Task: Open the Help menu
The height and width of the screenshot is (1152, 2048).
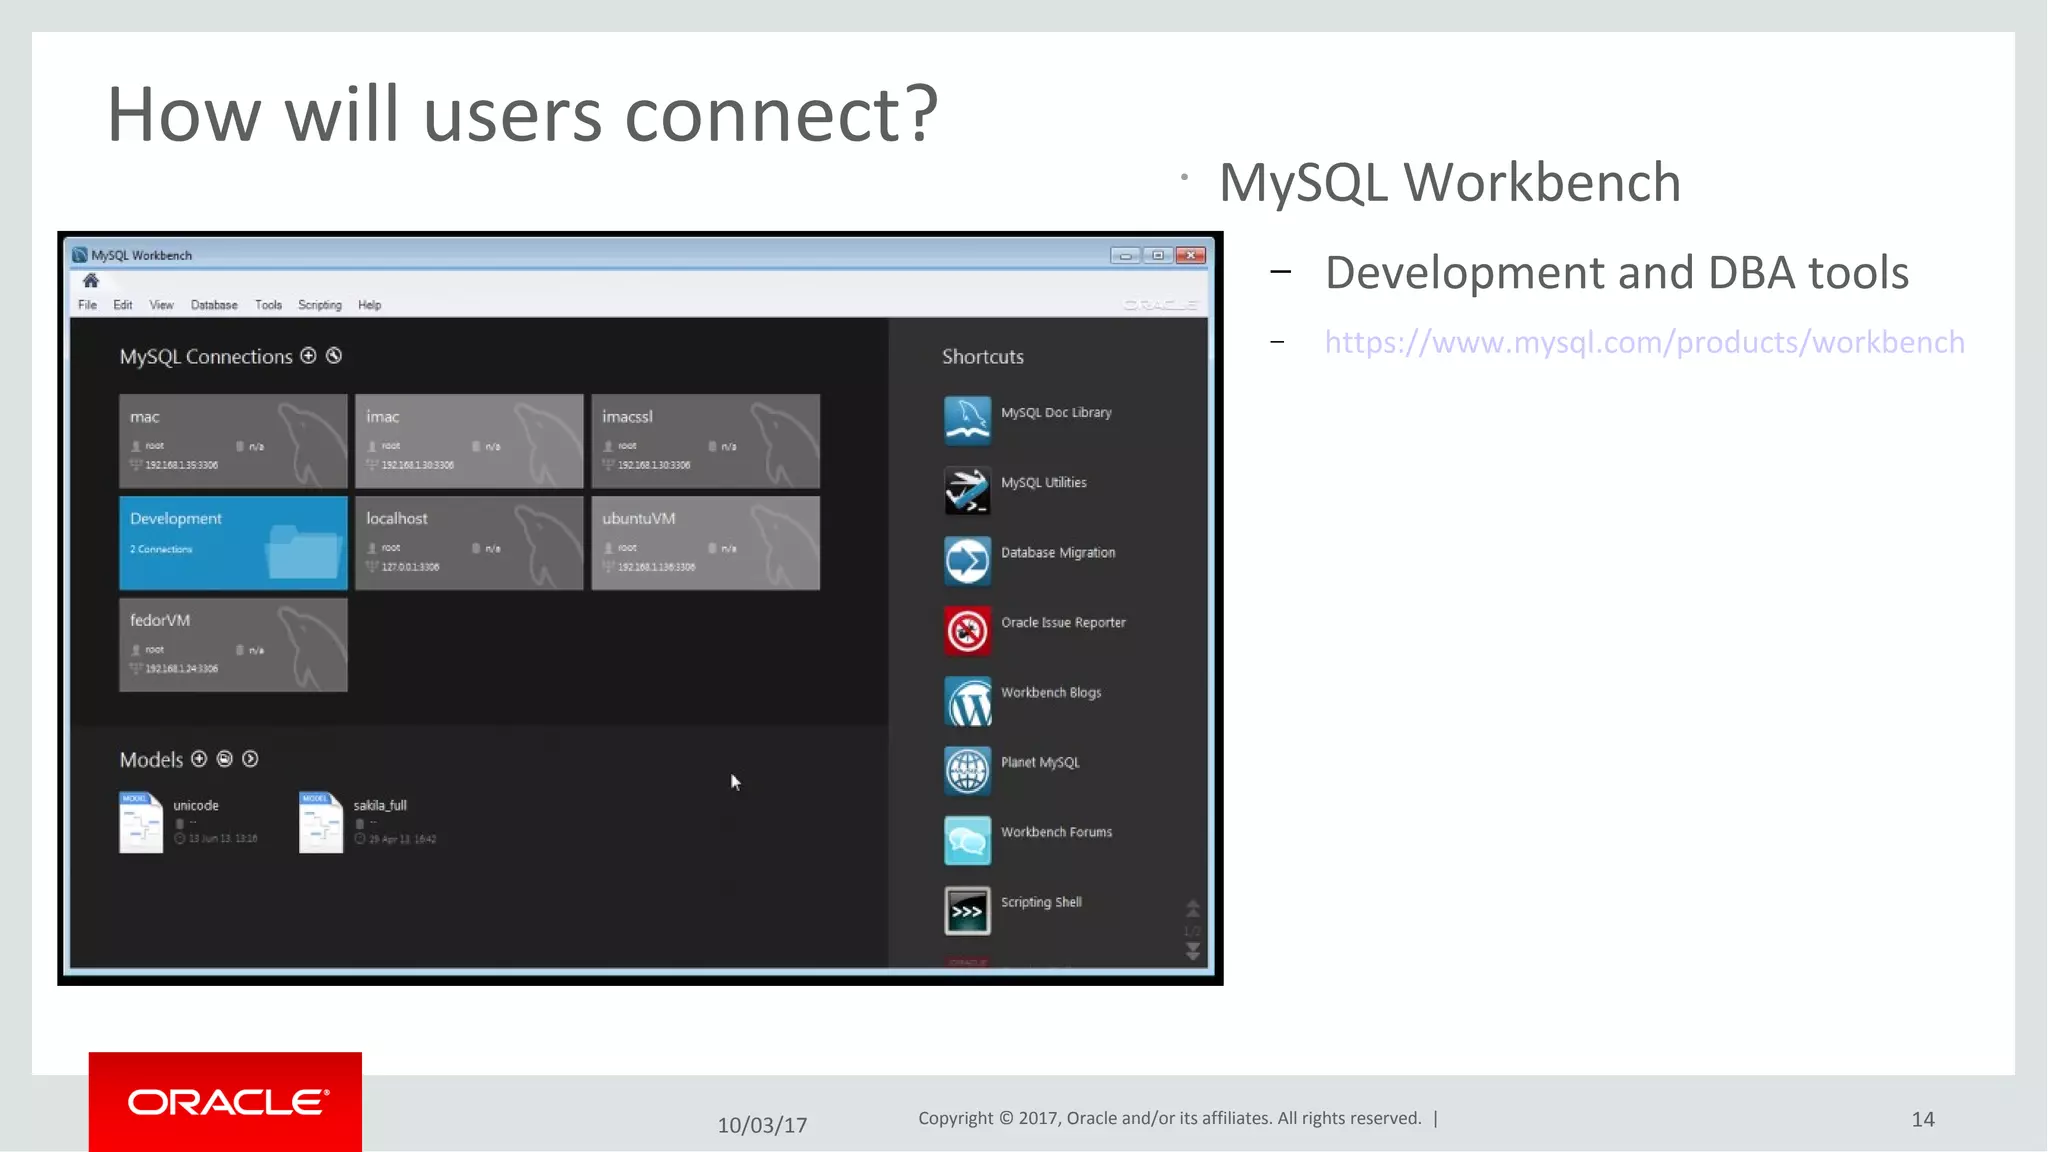Action: (x=370, y=305)
